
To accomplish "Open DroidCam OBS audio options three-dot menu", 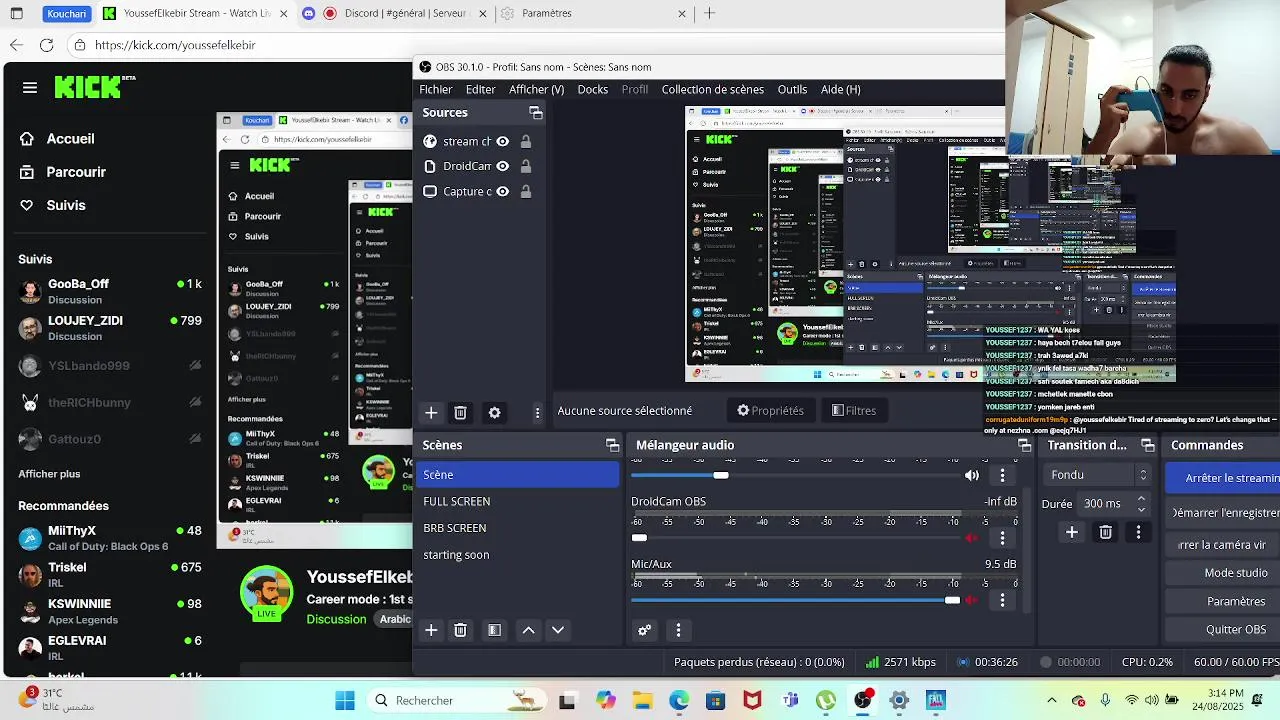I will click(x=1002, y=538).
